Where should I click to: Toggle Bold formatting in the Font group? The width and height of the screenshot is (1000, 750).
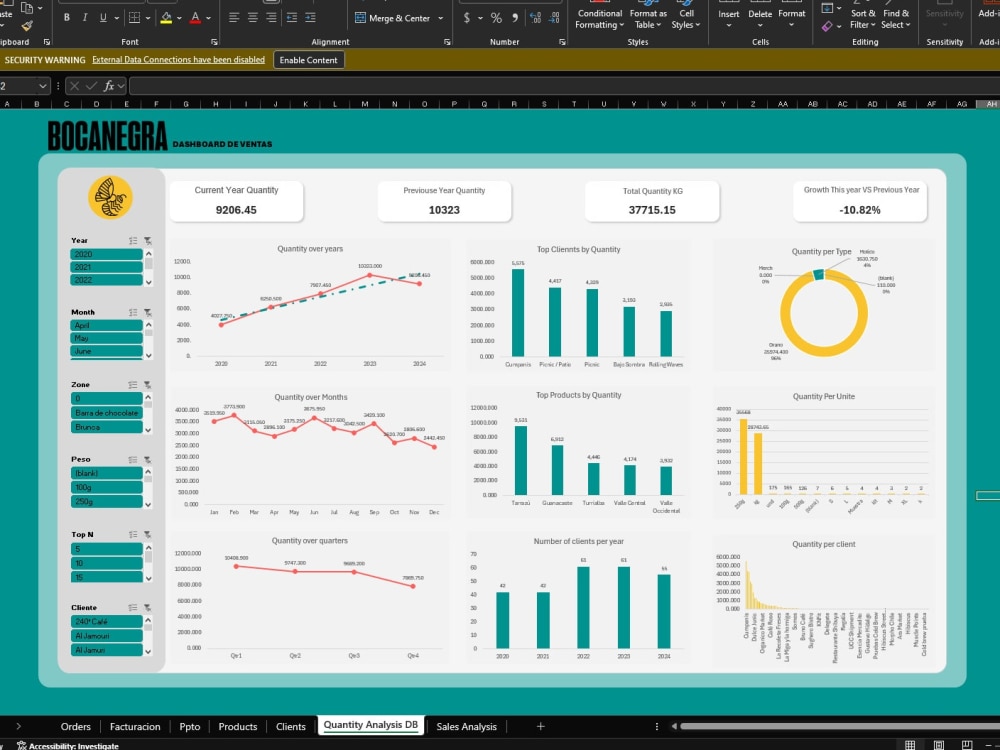(67, 18)
